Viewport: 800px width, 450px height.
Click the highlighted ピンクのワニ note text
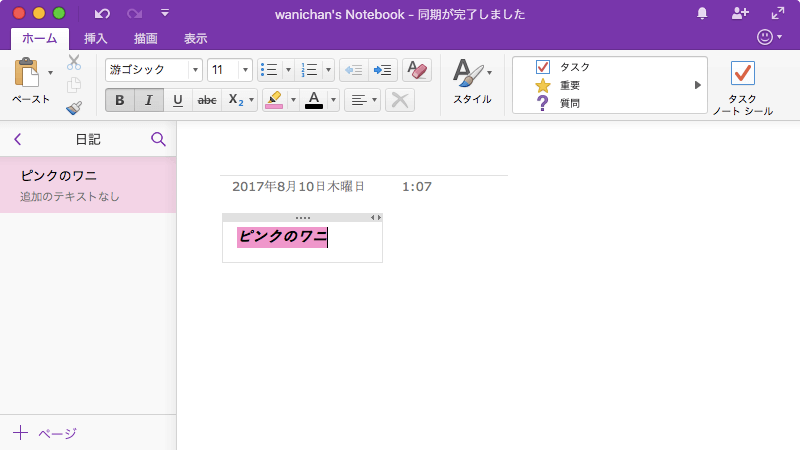click(x=282, y=237)
